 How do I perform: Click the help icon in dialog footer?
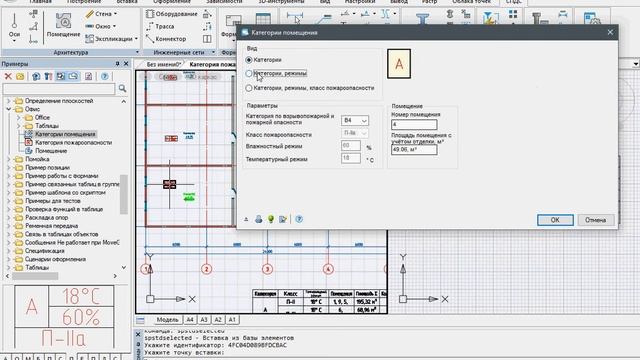click(299, 219)
